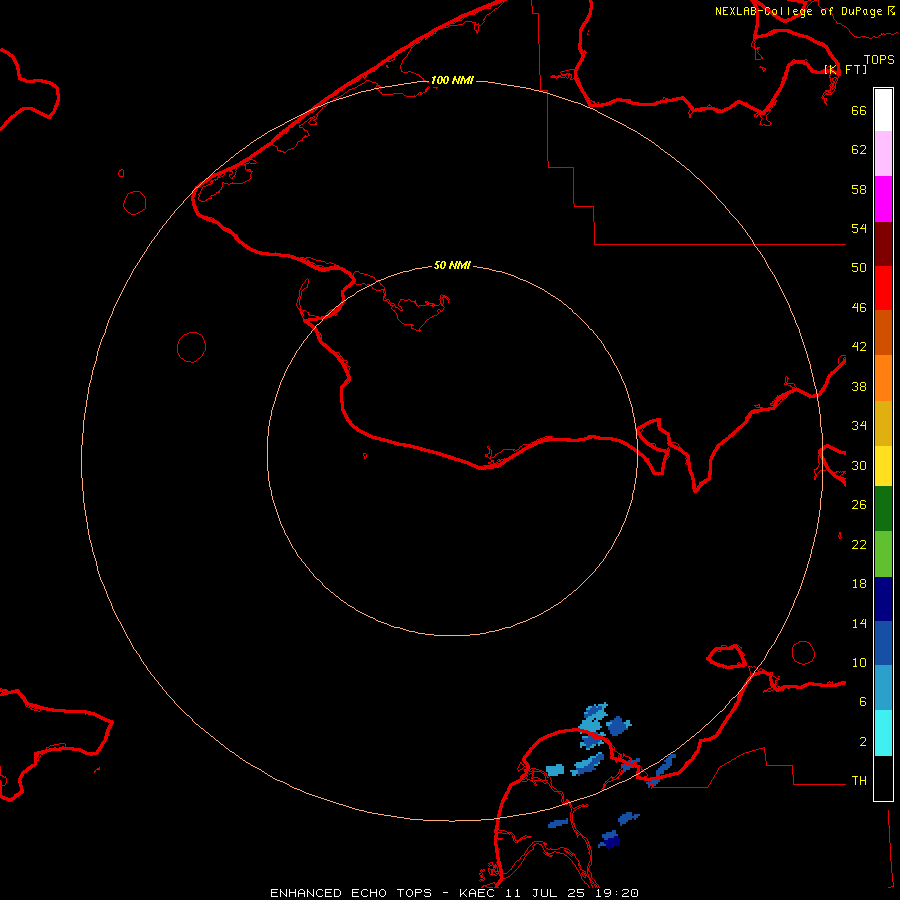This screenshot has width=900, height=900.
Task: Select the navy swatch between 14 and 18
Action: [883, 599]
